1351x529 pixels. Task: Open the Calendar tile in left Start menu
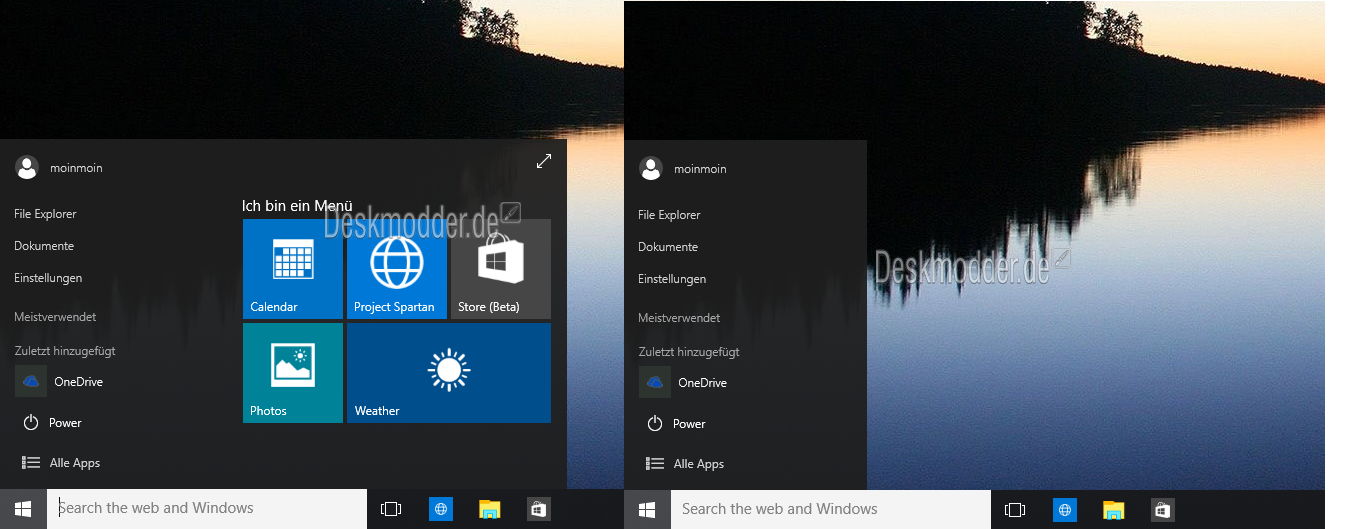click(x=293, y=269)
